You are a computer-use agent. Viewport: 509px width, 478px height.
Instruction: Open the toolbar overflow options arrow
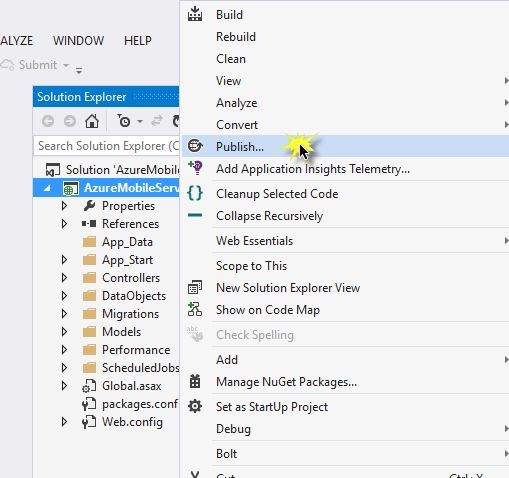tap(79, 70)
